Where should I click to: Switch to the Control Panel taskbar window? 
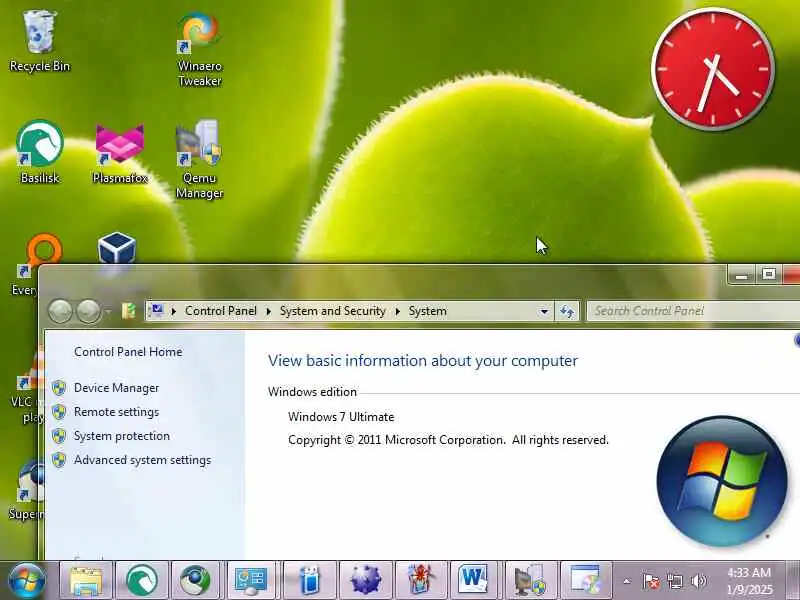pos(251,581)
